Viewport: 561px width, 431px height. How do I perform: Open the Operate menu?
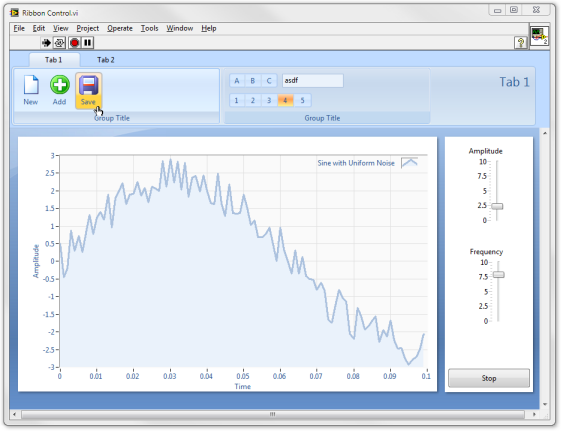tap(120, 28)
